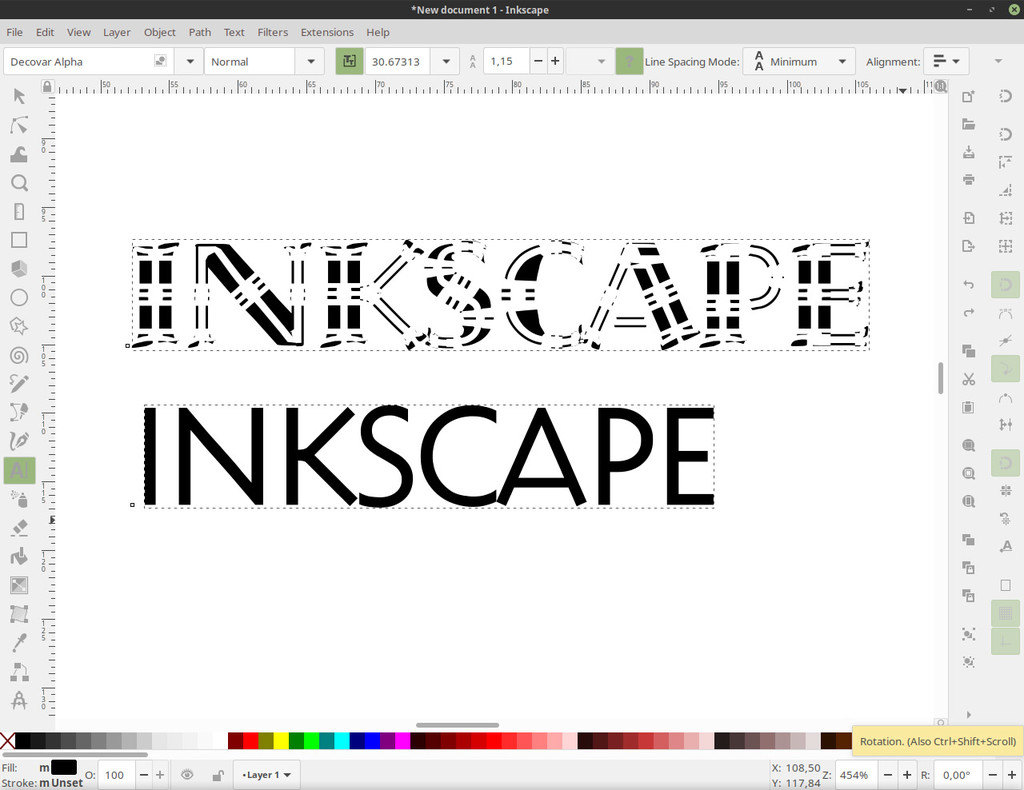Activate the Spiral tool
This screenshot has height=790, width=1024.
19,353
